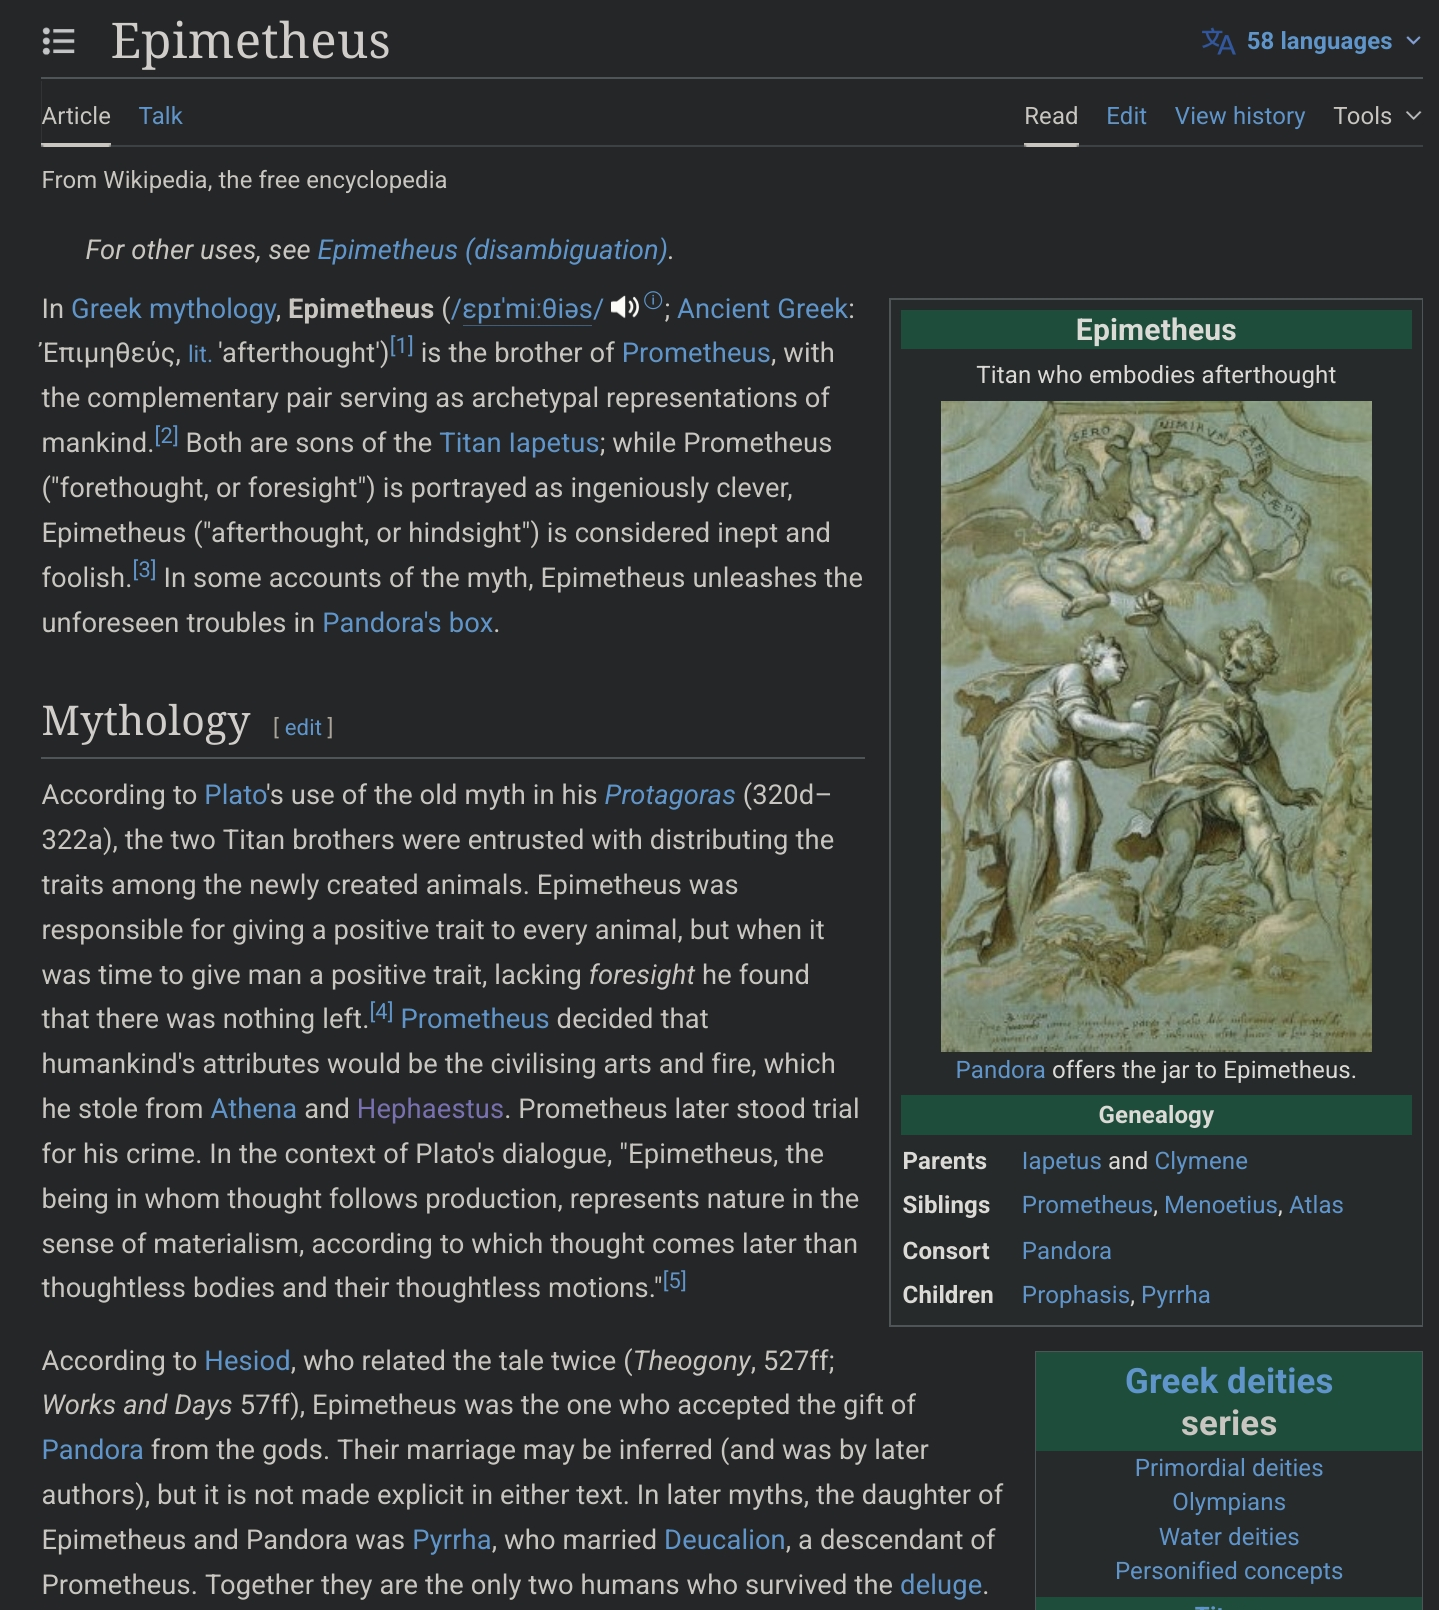Open Prometheus link in the intro paragraph

click(696, 353)
